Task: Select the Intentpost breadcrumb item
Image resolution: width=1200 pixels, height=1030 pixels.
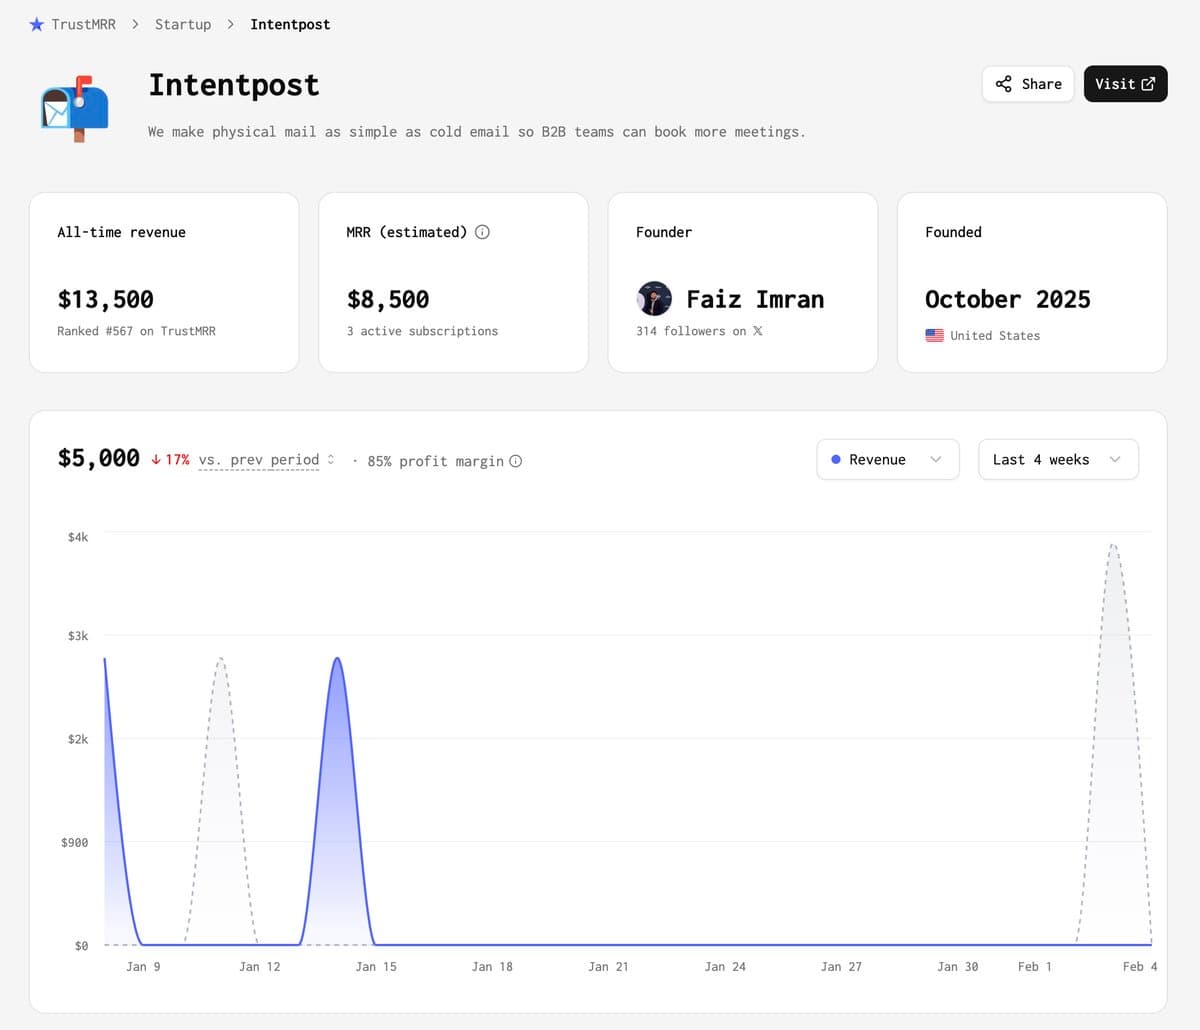Action: pos(290,24)
